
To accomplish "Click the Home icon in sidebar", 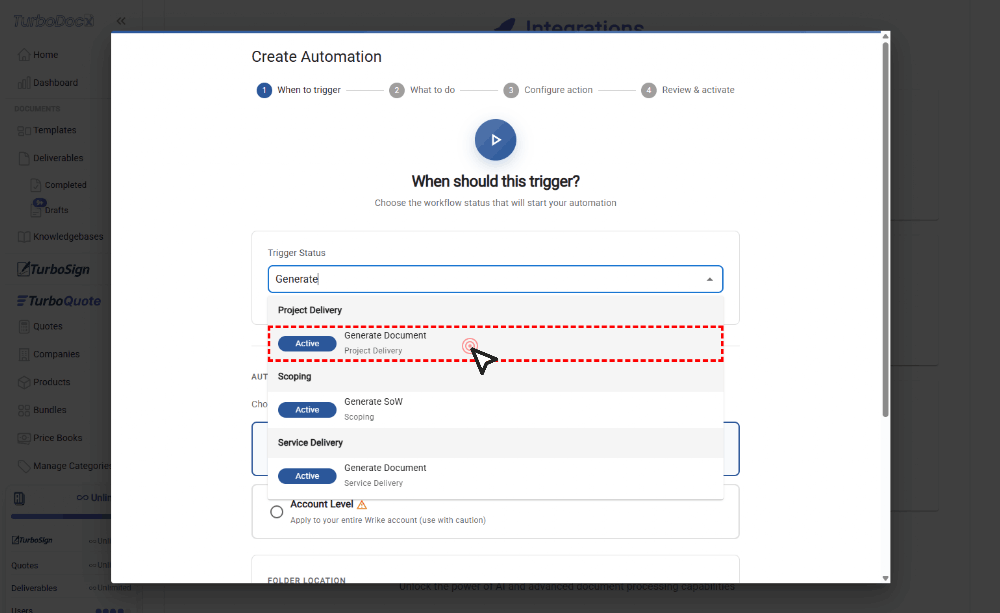I will pos(24,55).
